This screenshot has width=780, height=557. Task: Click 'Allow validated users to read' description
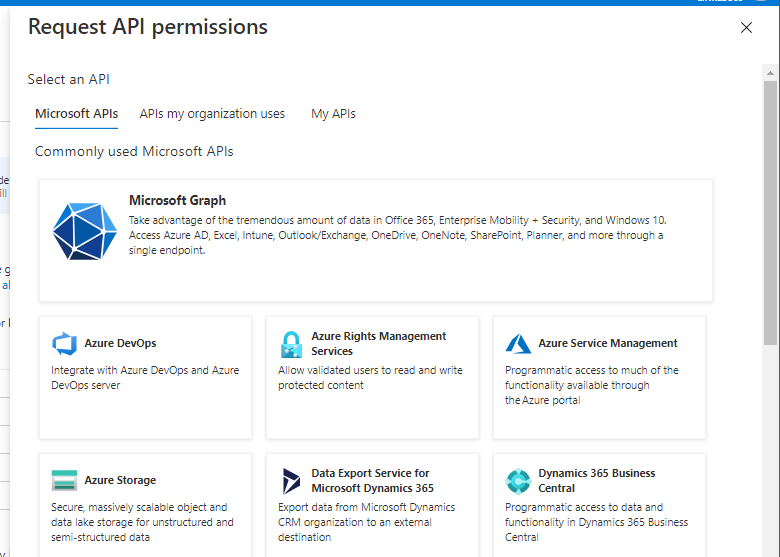tap(370, 377)
